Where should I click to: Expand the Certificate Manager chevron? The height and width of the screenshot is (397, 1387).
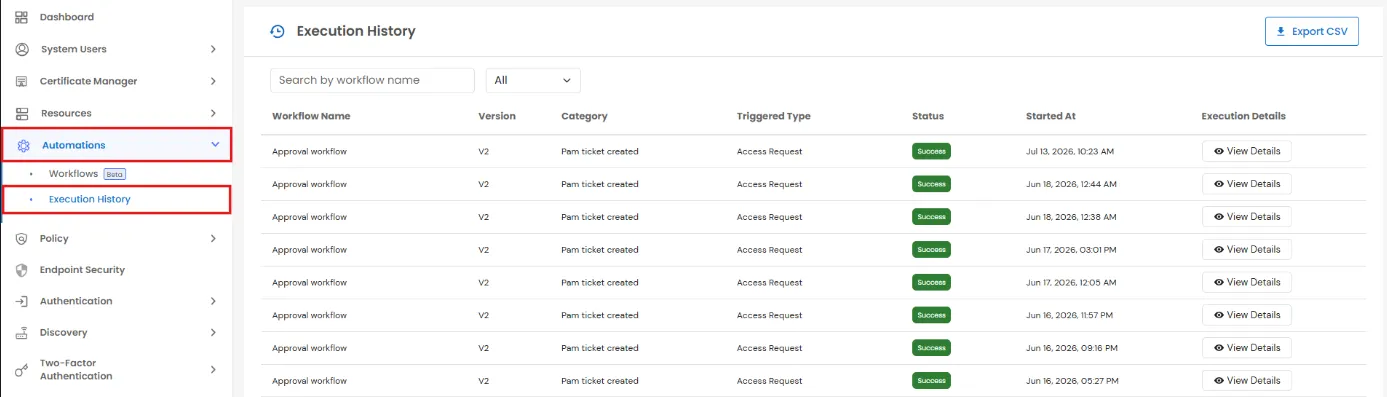point(213,81)
